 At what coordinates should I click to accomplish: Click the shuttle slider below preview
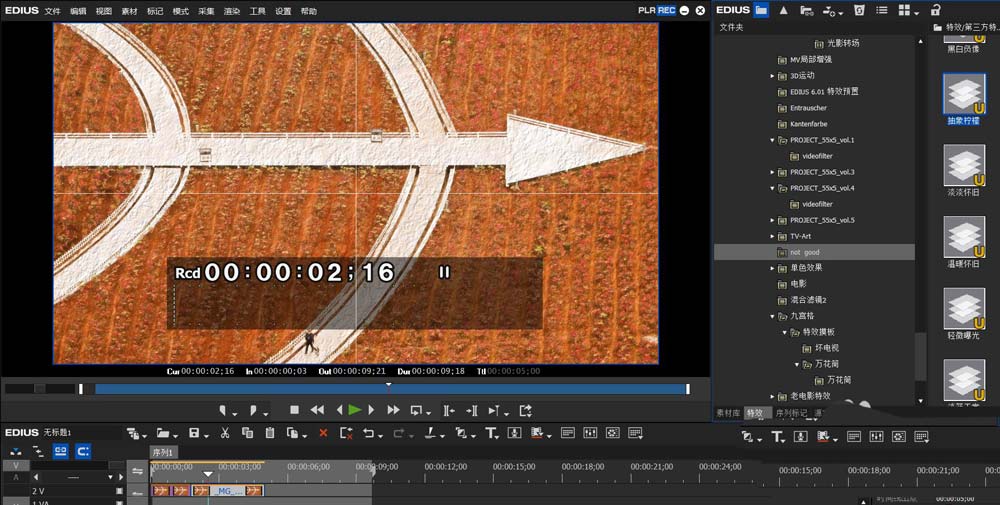pos(40,388)
